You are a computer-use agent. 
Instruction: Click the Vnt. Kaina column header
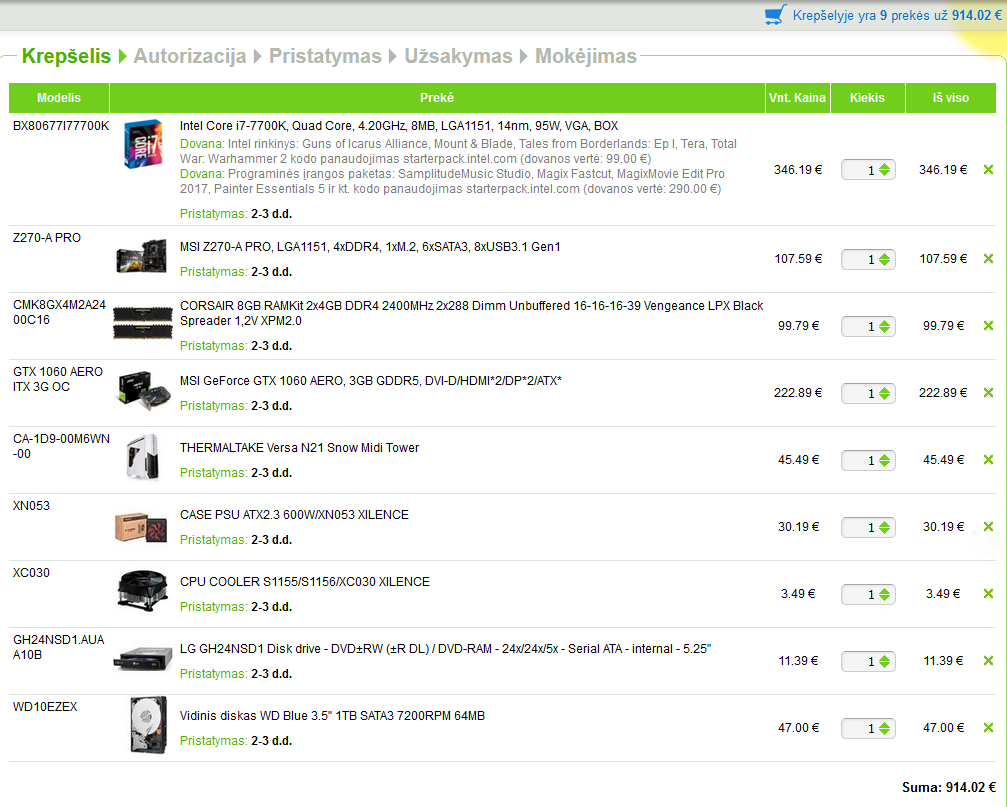point(798,98)
